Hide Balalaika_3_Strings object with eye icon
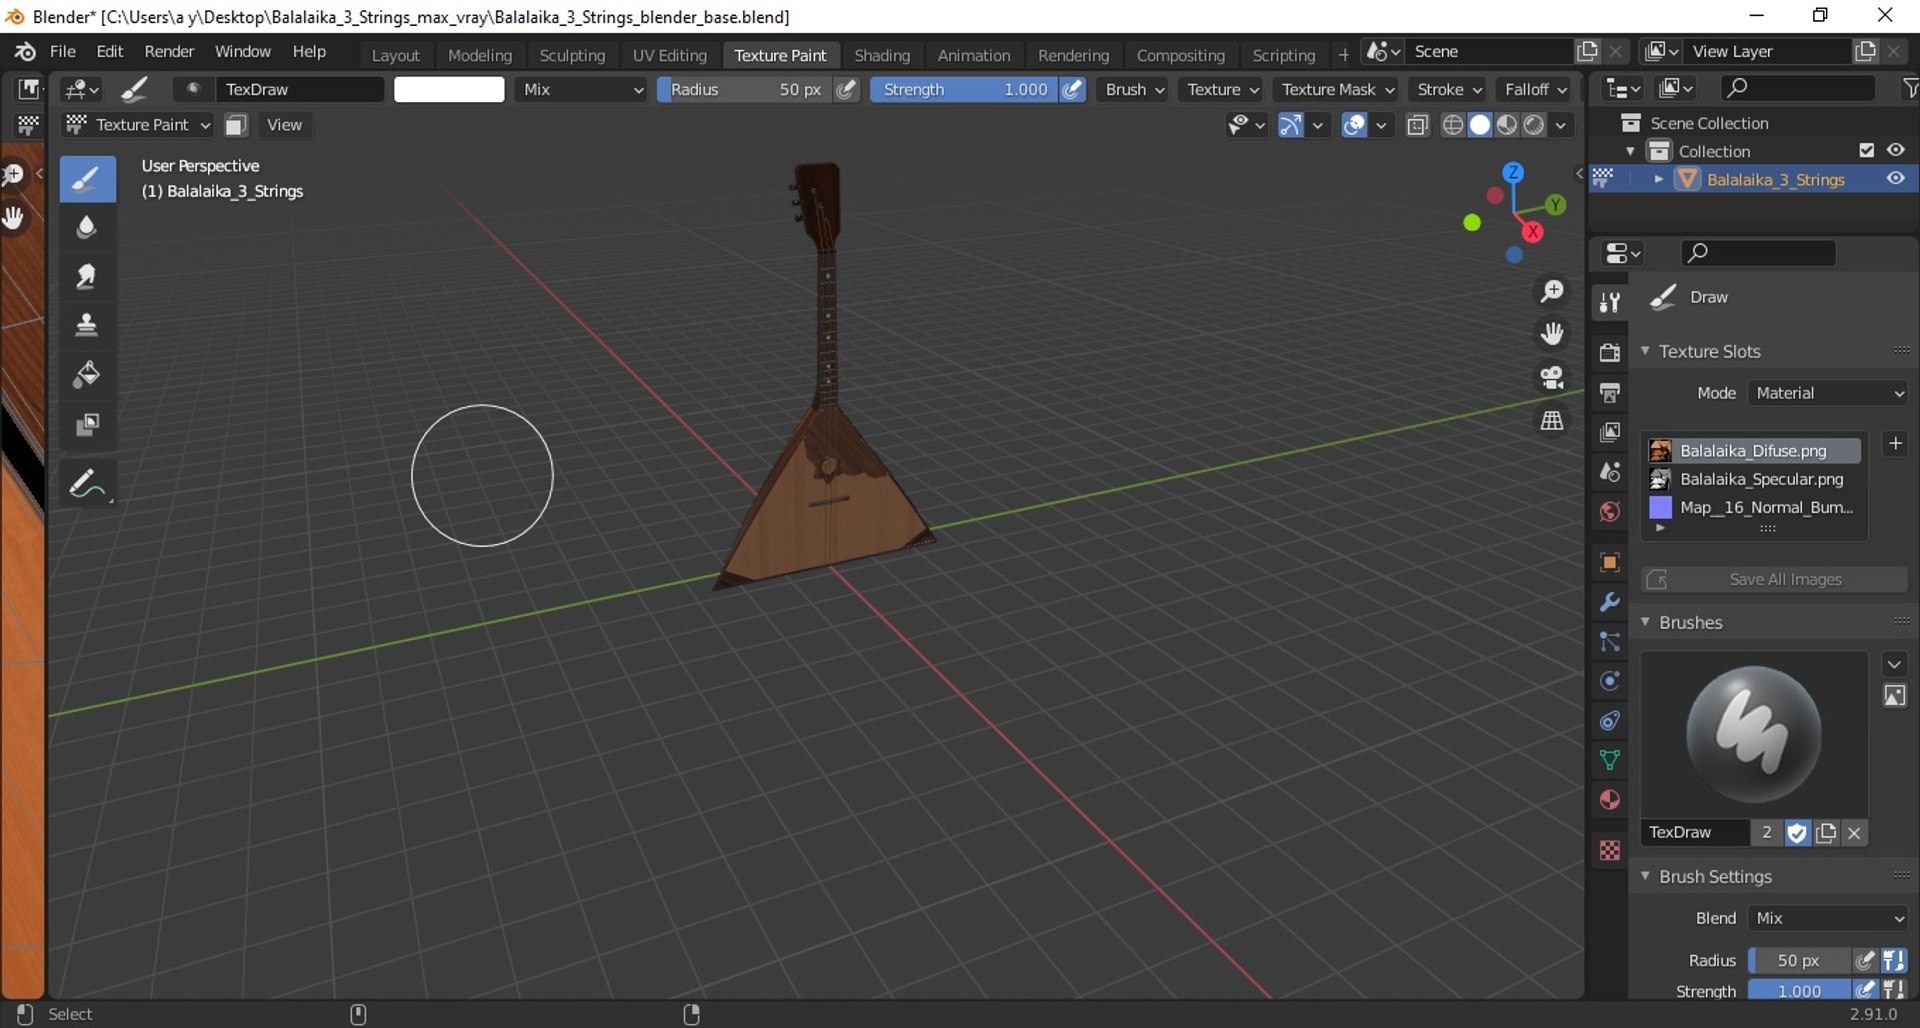1920x1028 pixels. tap(1896, 179)
